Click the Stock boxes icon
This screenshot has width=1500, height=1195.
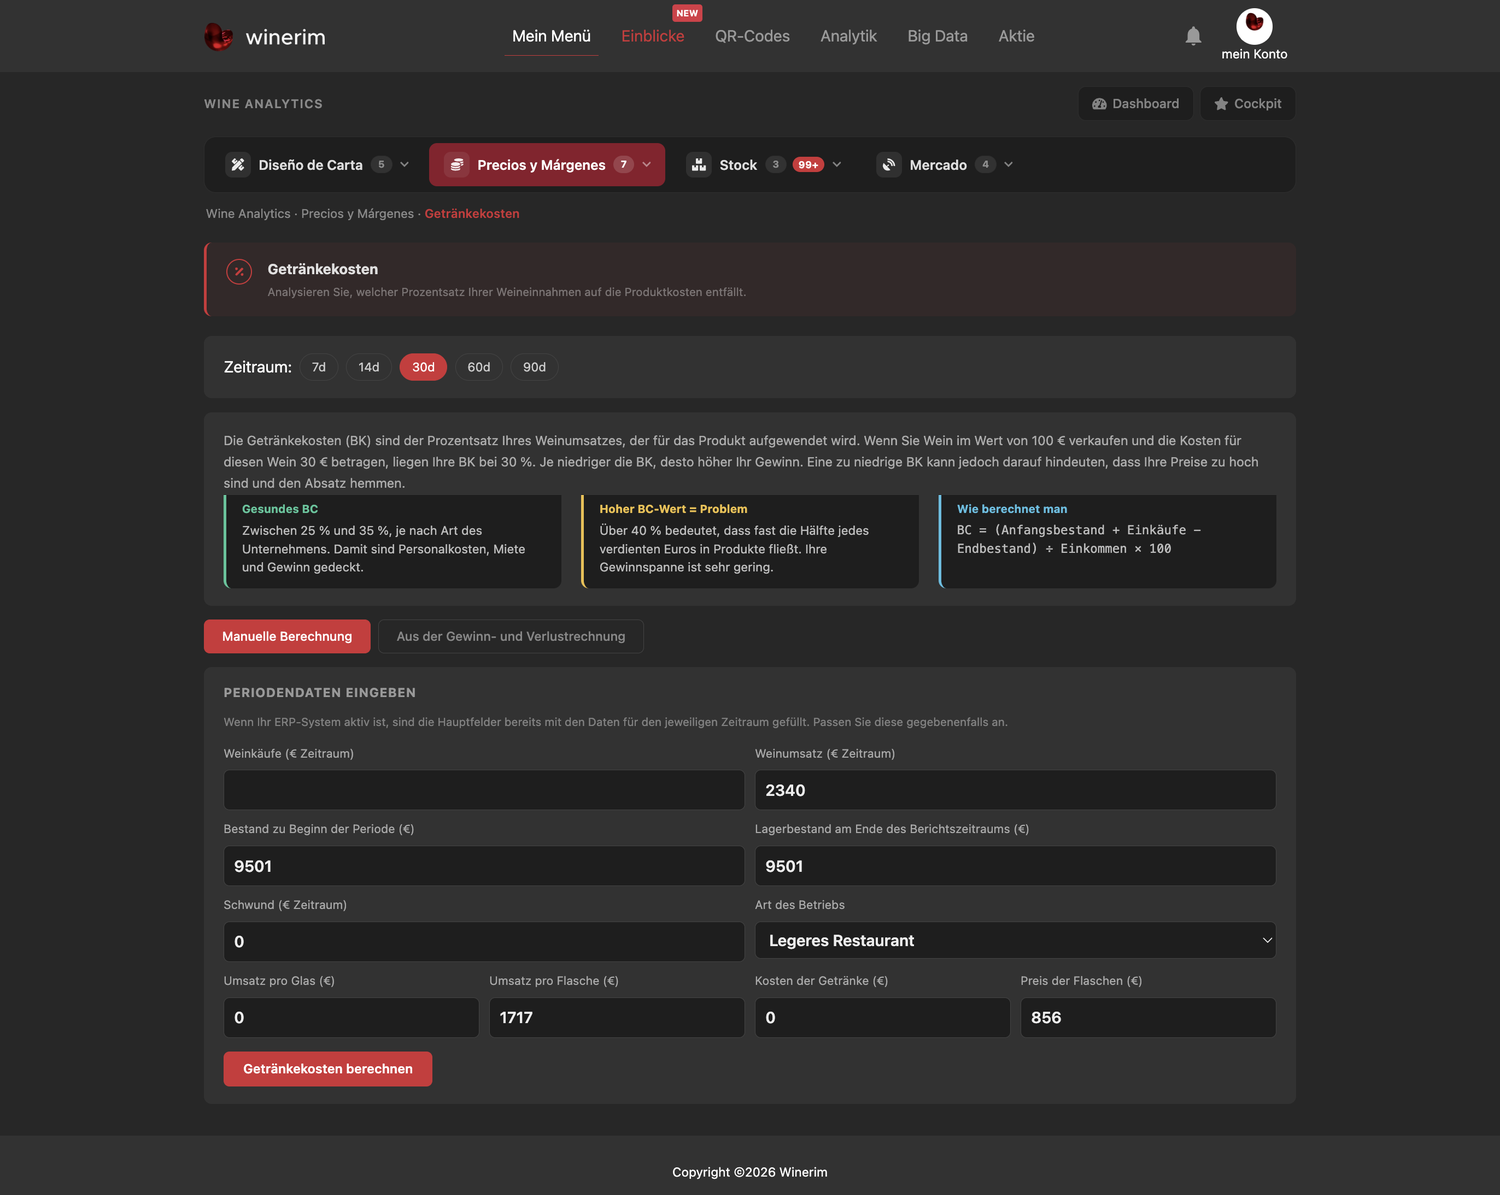(699, 165)
